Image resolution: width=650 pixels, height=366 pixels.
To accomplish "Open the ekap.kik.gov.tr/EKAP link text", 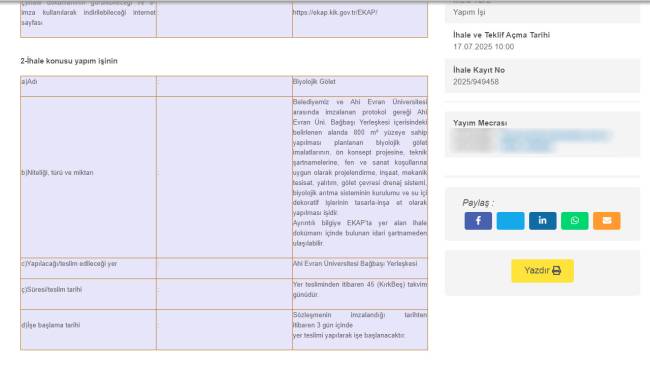I will coord(335,12).
